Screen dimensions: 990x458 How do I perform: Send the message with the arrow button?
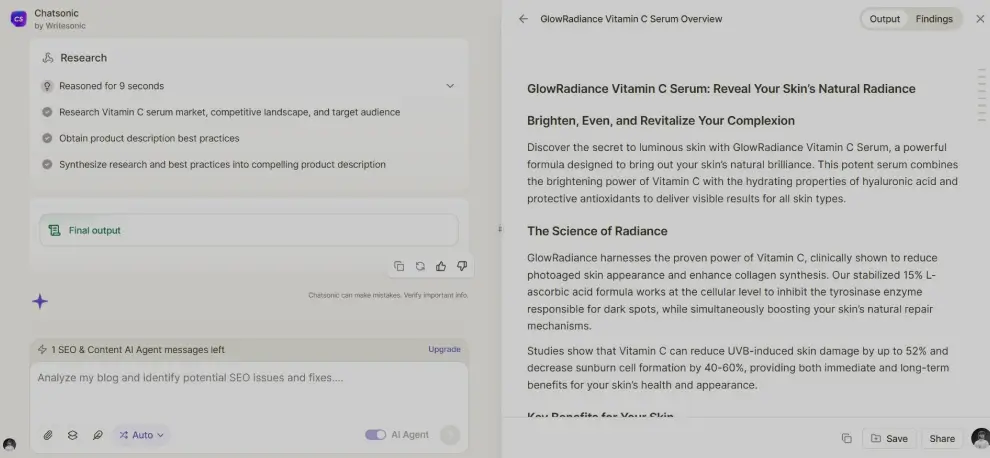450,435
